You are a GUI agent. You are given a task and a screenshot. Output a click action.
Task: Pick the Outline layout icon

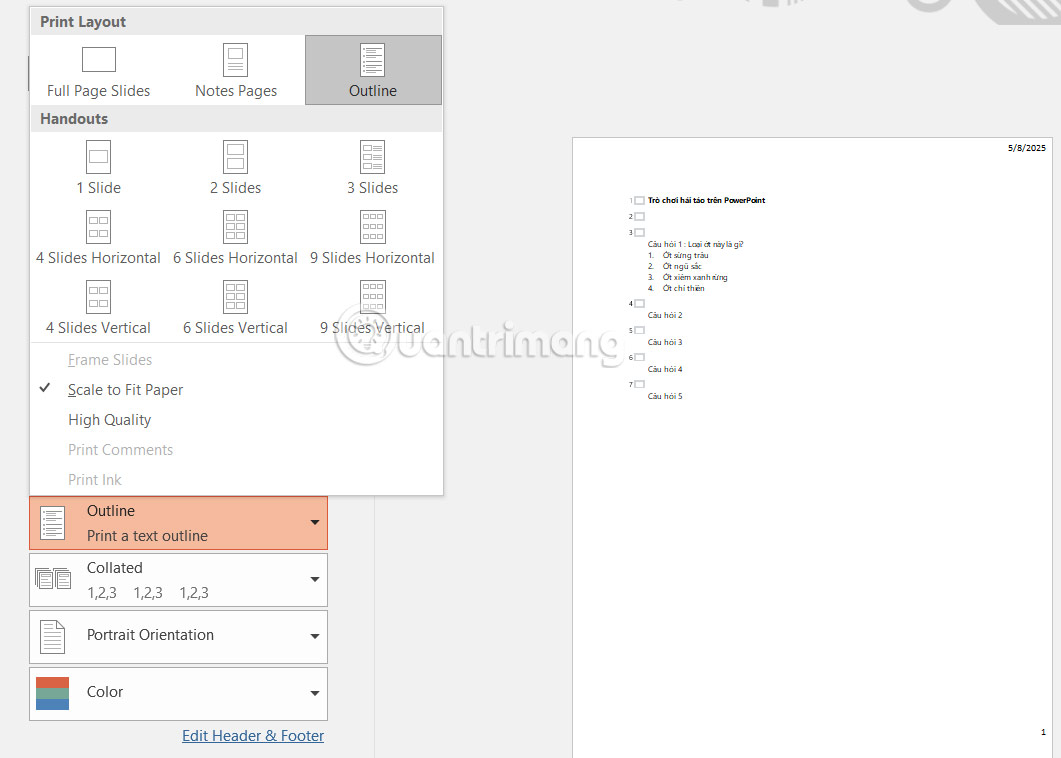coord(372,62)
